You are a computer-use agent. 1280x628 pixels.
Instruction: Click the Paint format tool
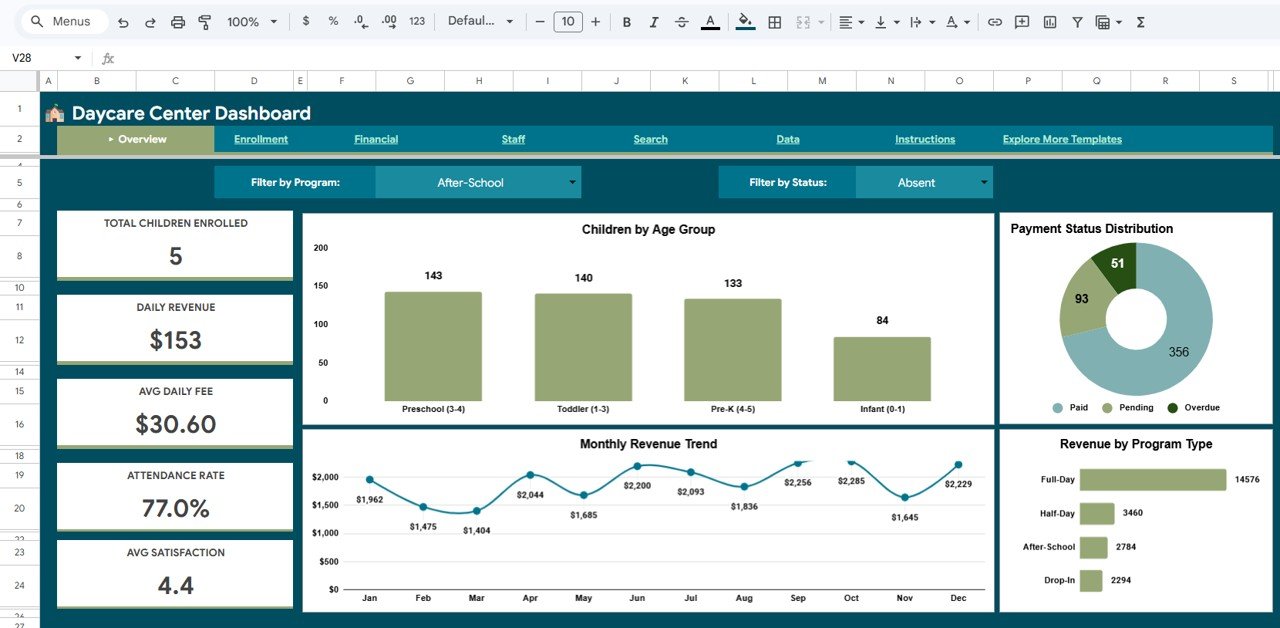coord(204,21)
